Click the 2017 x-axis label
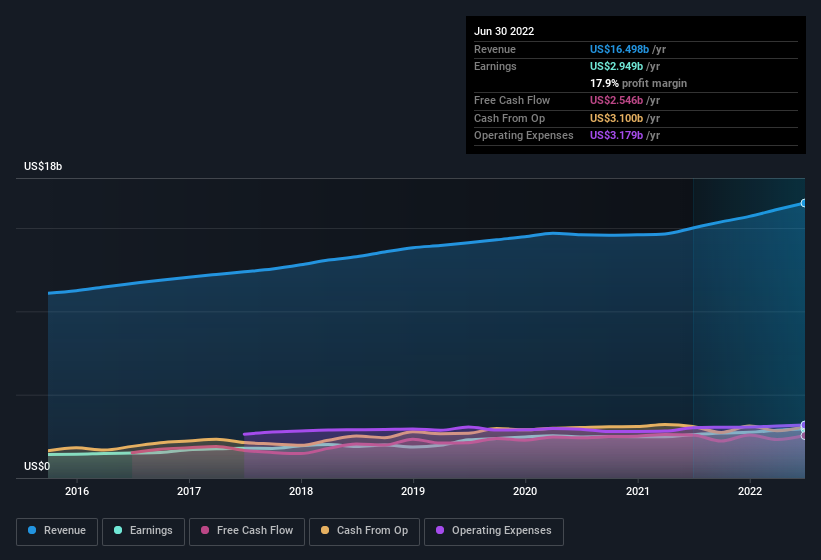Image resolution: width=821 pixels, height=560 pixels. click(189, 491)
